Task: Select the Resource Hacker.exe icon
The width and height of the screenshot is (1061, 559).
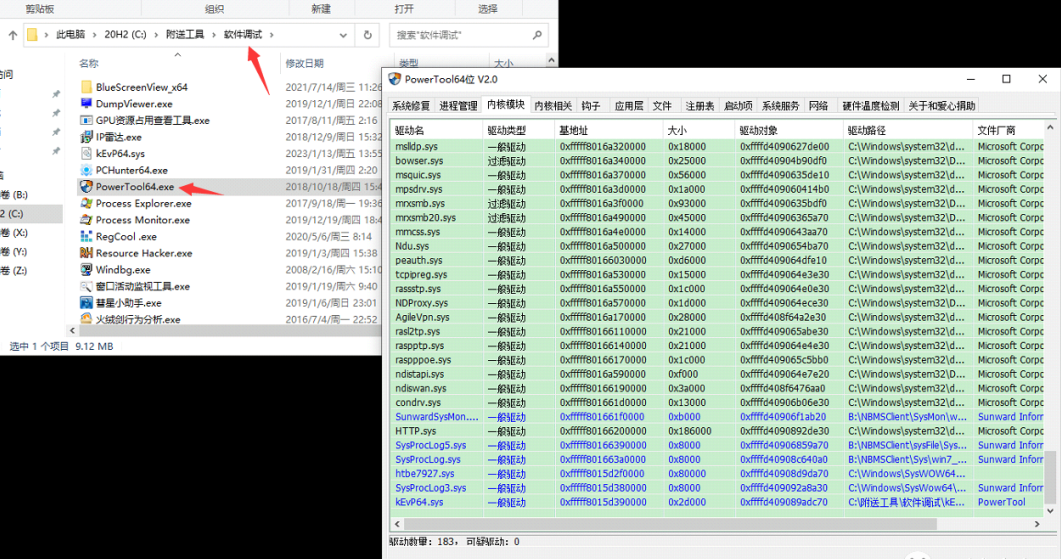Action: click(87, 254)
